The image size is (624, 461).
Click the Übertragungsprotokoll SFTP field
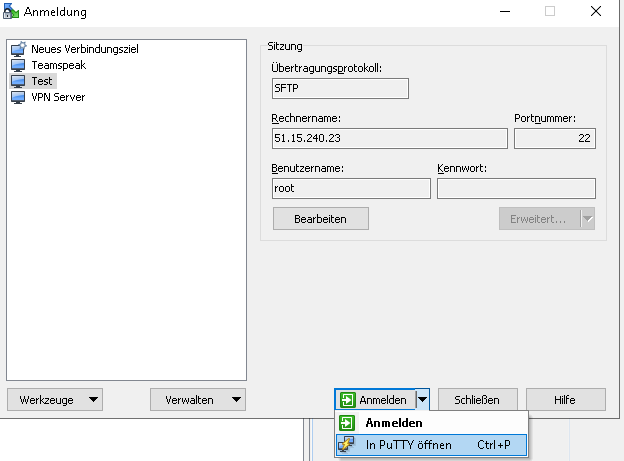point(340,88)
